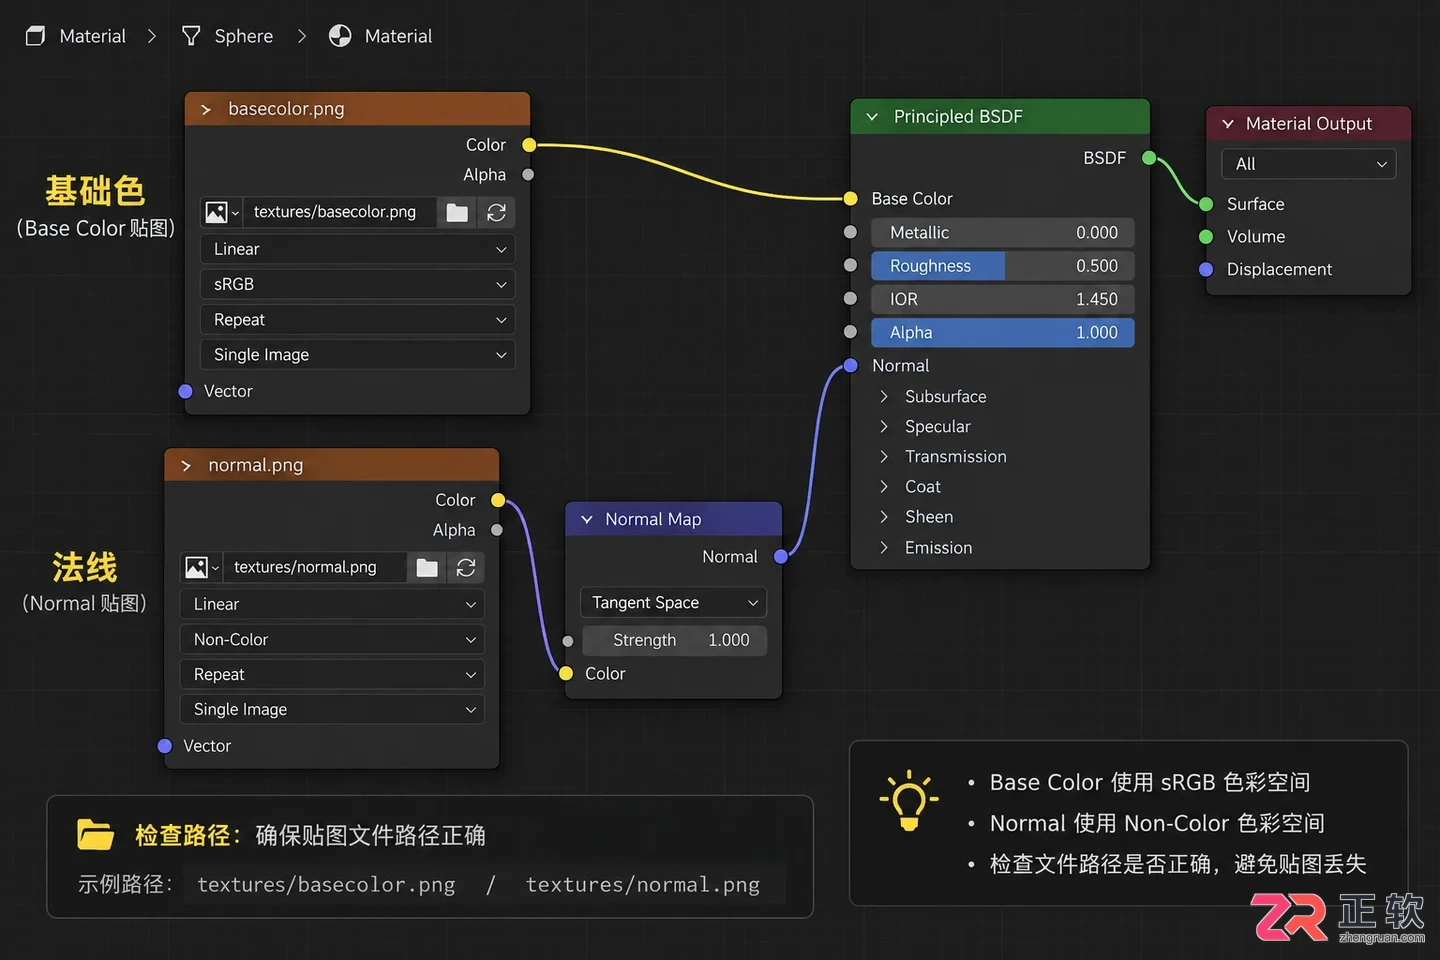Reload image icon in basecolor.png node

click(x=496, y=212)
